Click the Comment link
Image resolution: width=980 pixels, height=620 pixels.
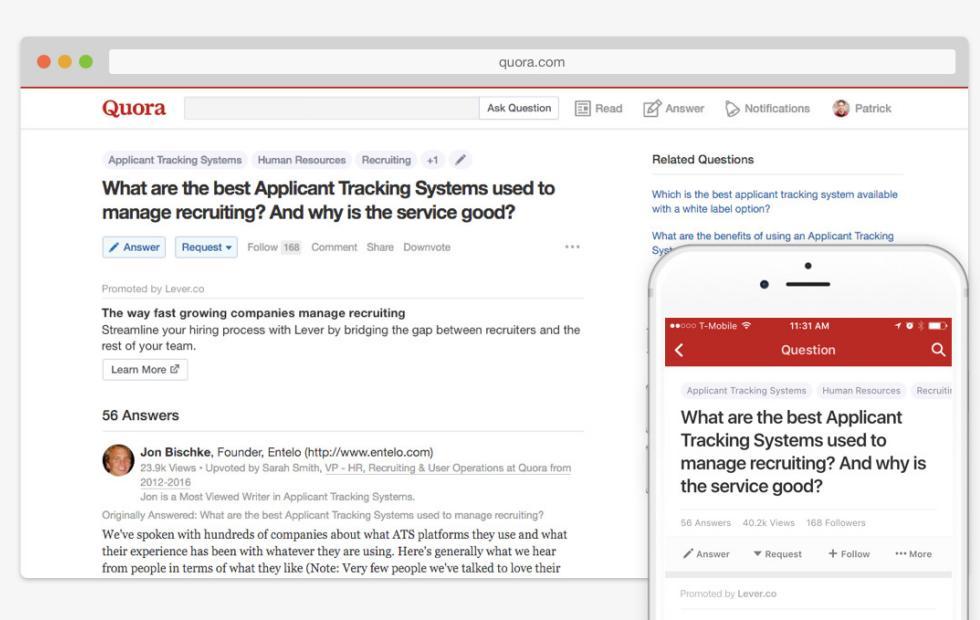pyautogui.click(x=334, y=248)
